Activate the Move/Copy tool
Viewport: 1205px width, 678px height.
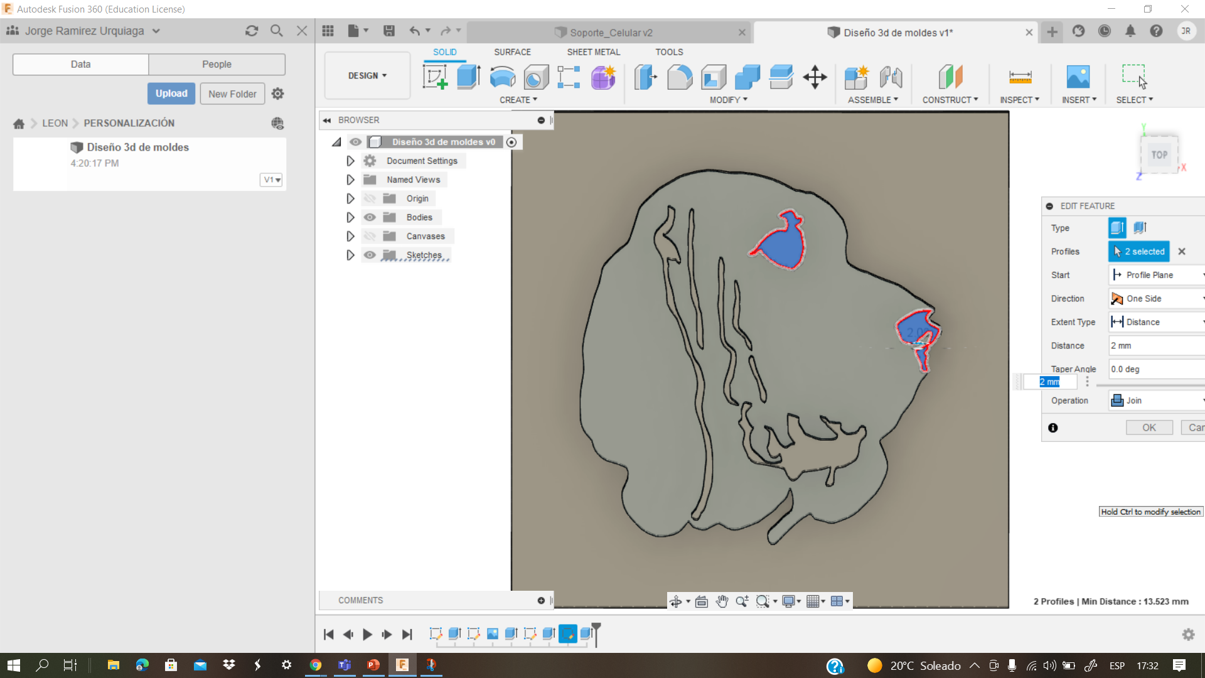815,77
